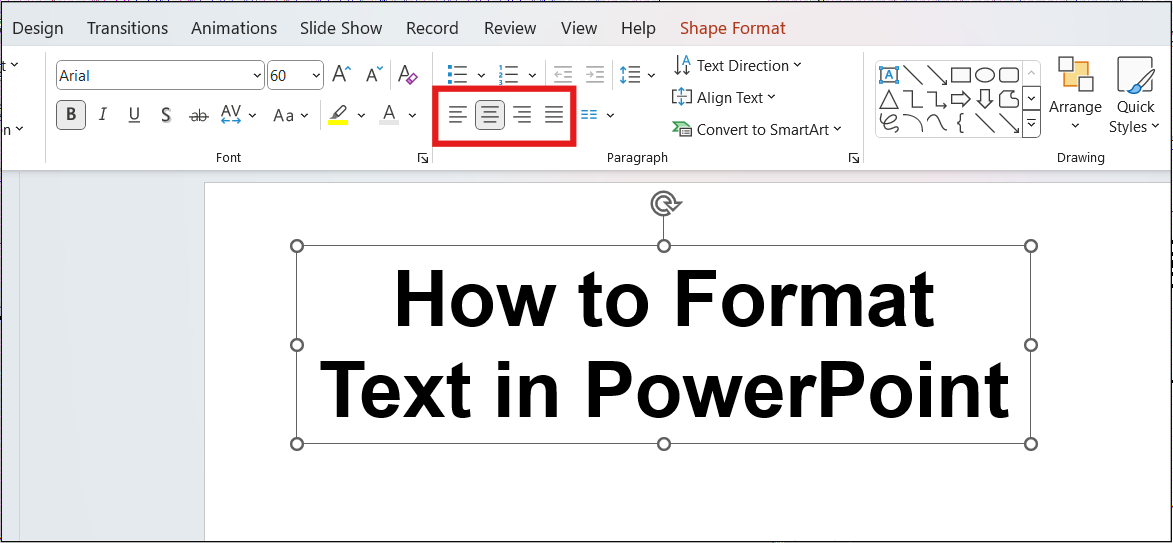Open the Record tab
The image size is (1173, 543).
click(x=432, y=28)
